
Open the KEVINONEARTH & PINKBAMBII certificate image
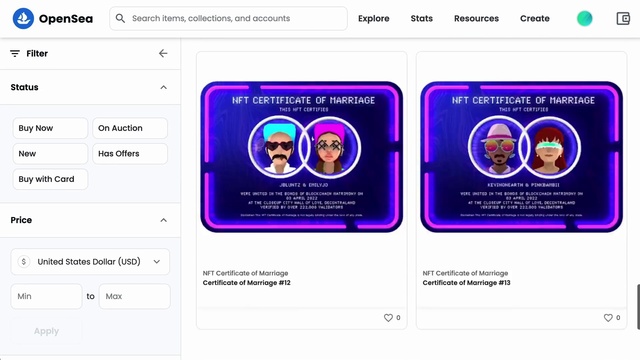click(521, 157)
